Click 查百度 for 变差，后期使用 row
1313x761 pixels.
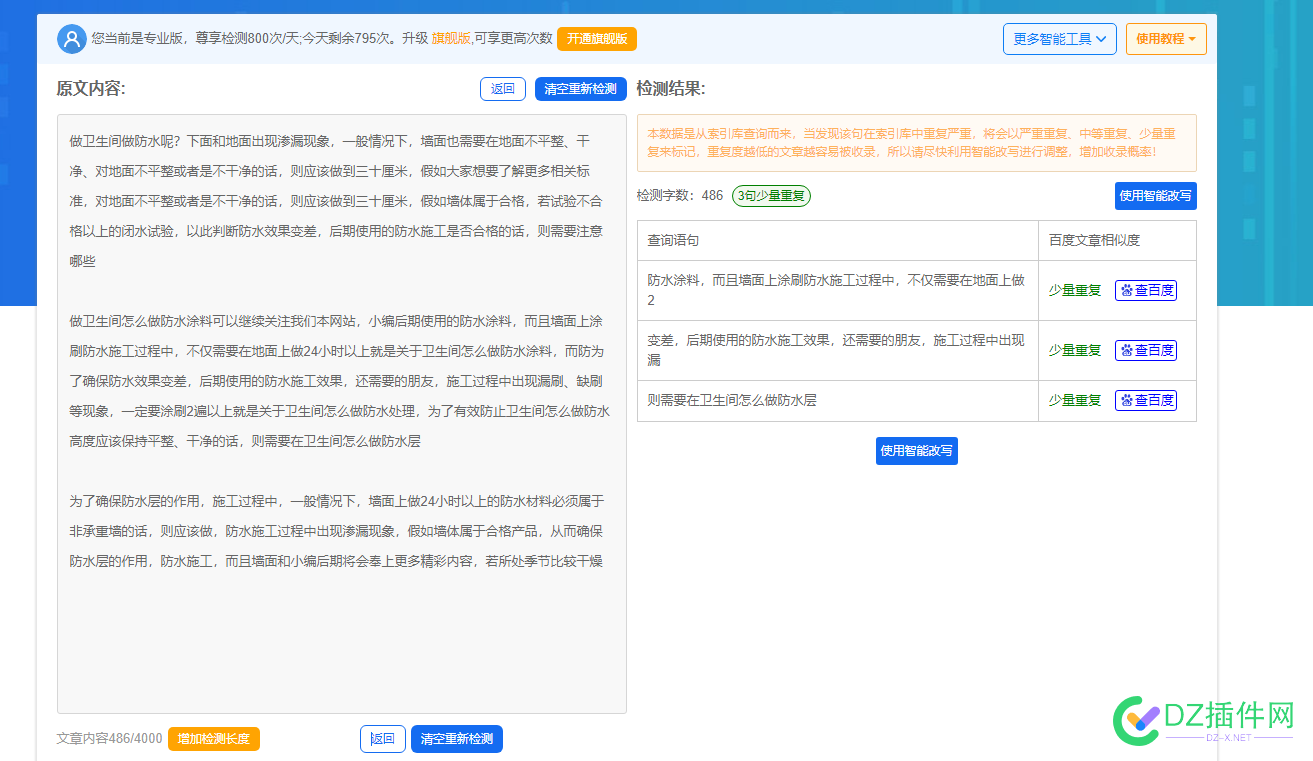(1146, 351)
